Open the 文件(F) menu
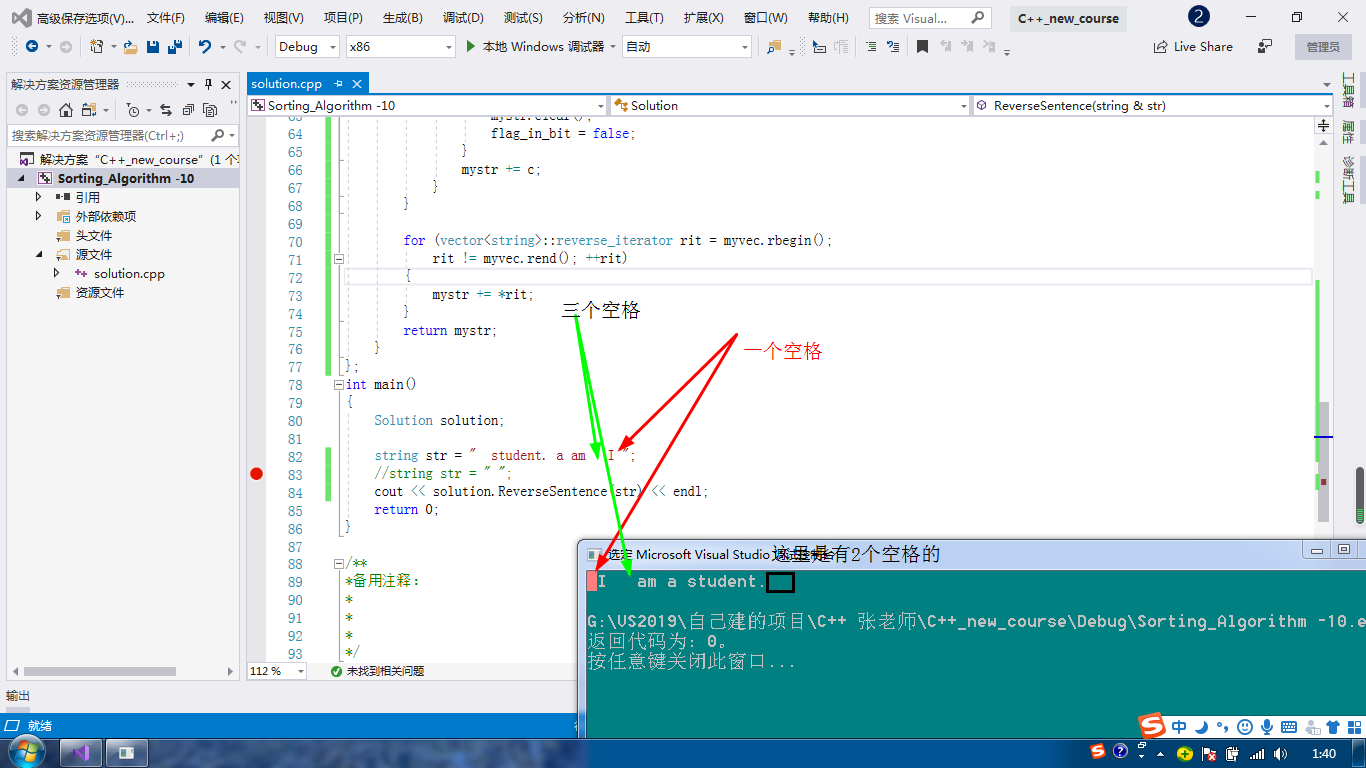The height and width of the screenshot is (768, 1366). [x=165, y=18]
